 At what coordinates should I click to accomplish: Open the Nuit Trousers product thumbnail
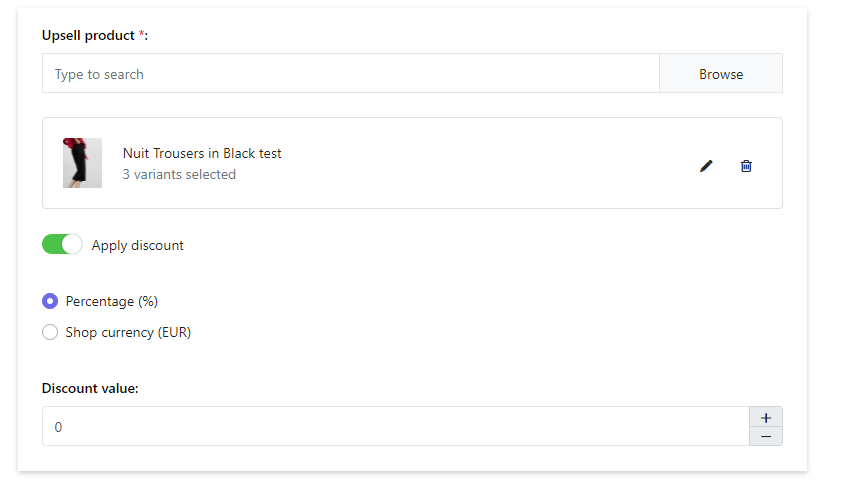coord(82,163)
